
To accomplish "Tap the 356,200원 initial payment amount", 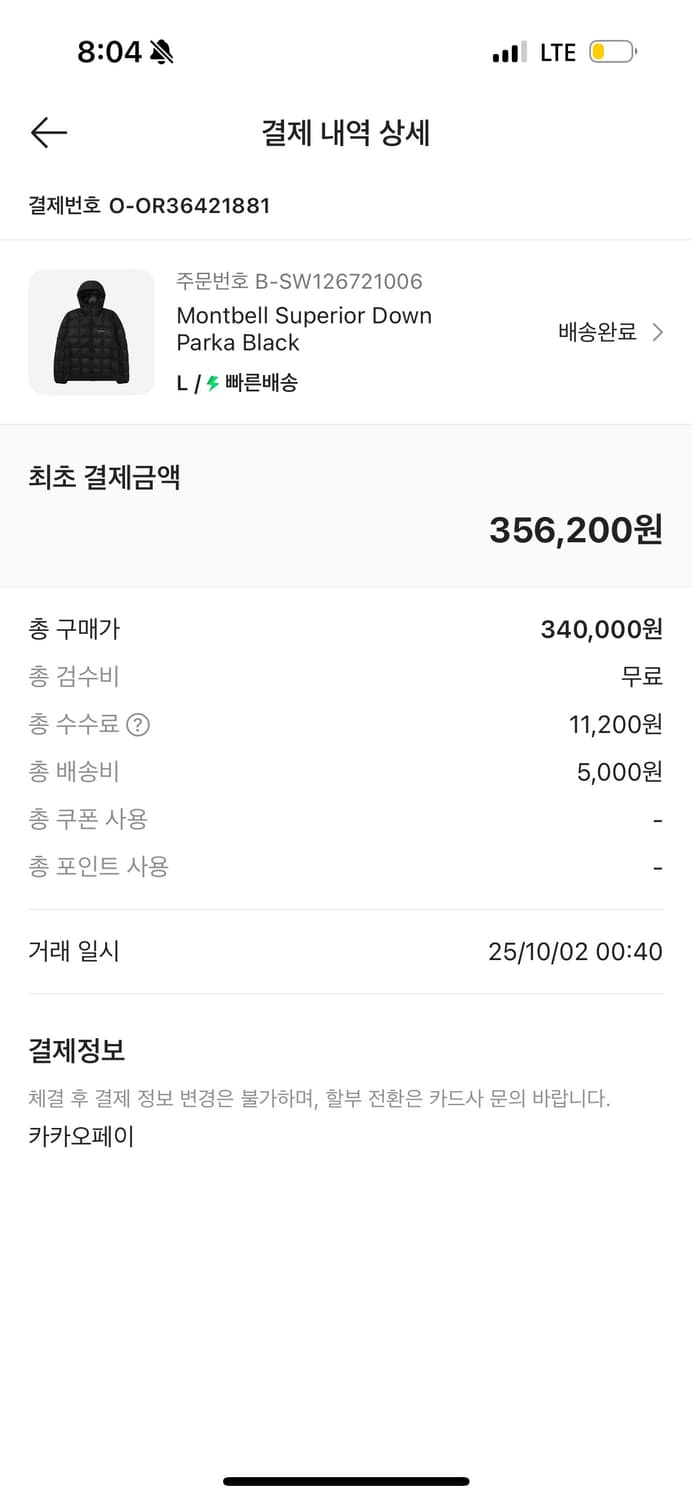I will pyautogui.click(x=575, y=530).
